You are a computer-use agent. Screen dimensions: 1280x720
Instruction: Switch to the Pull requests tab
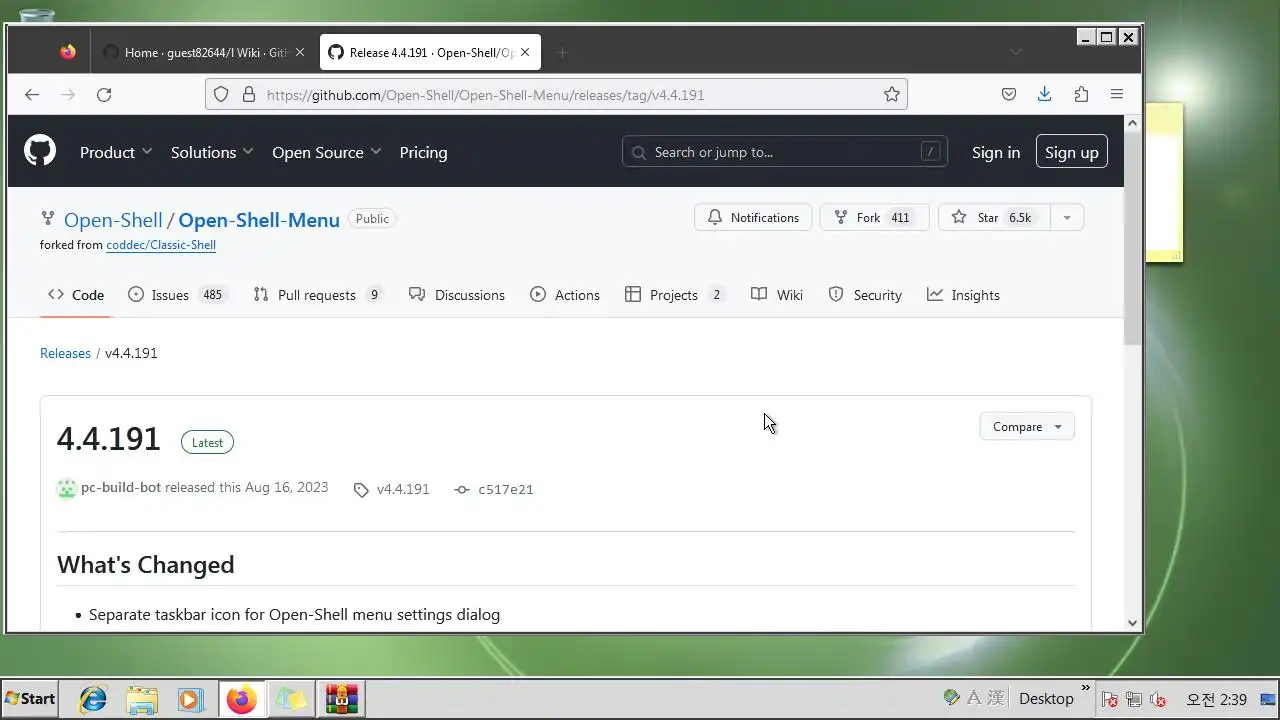pyautogui.click(x=318, y=295)
